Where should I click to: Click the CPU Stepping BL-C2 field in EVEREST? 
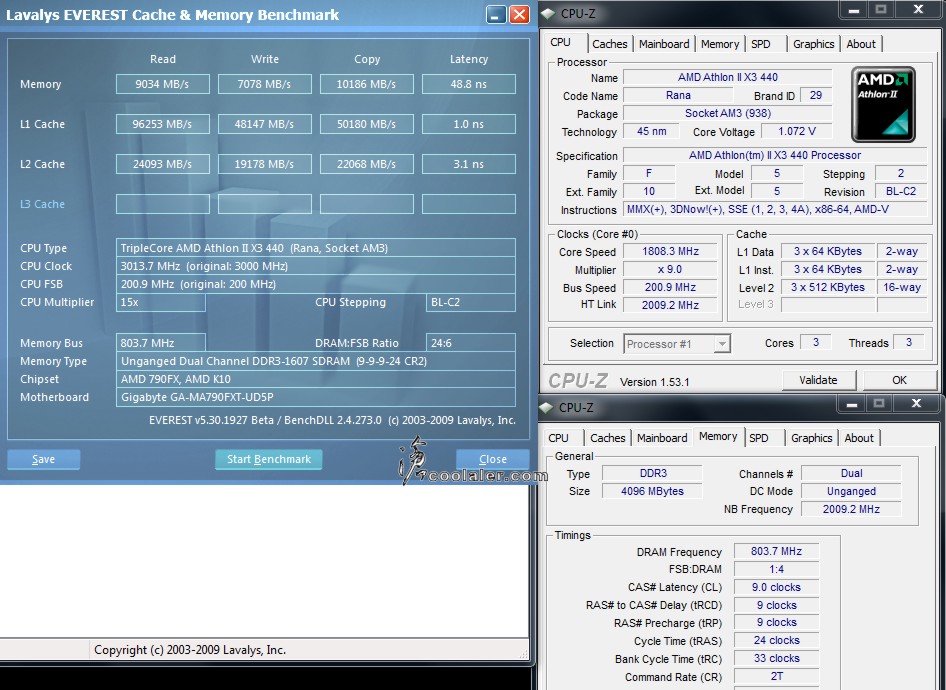(x=471, y=302)
